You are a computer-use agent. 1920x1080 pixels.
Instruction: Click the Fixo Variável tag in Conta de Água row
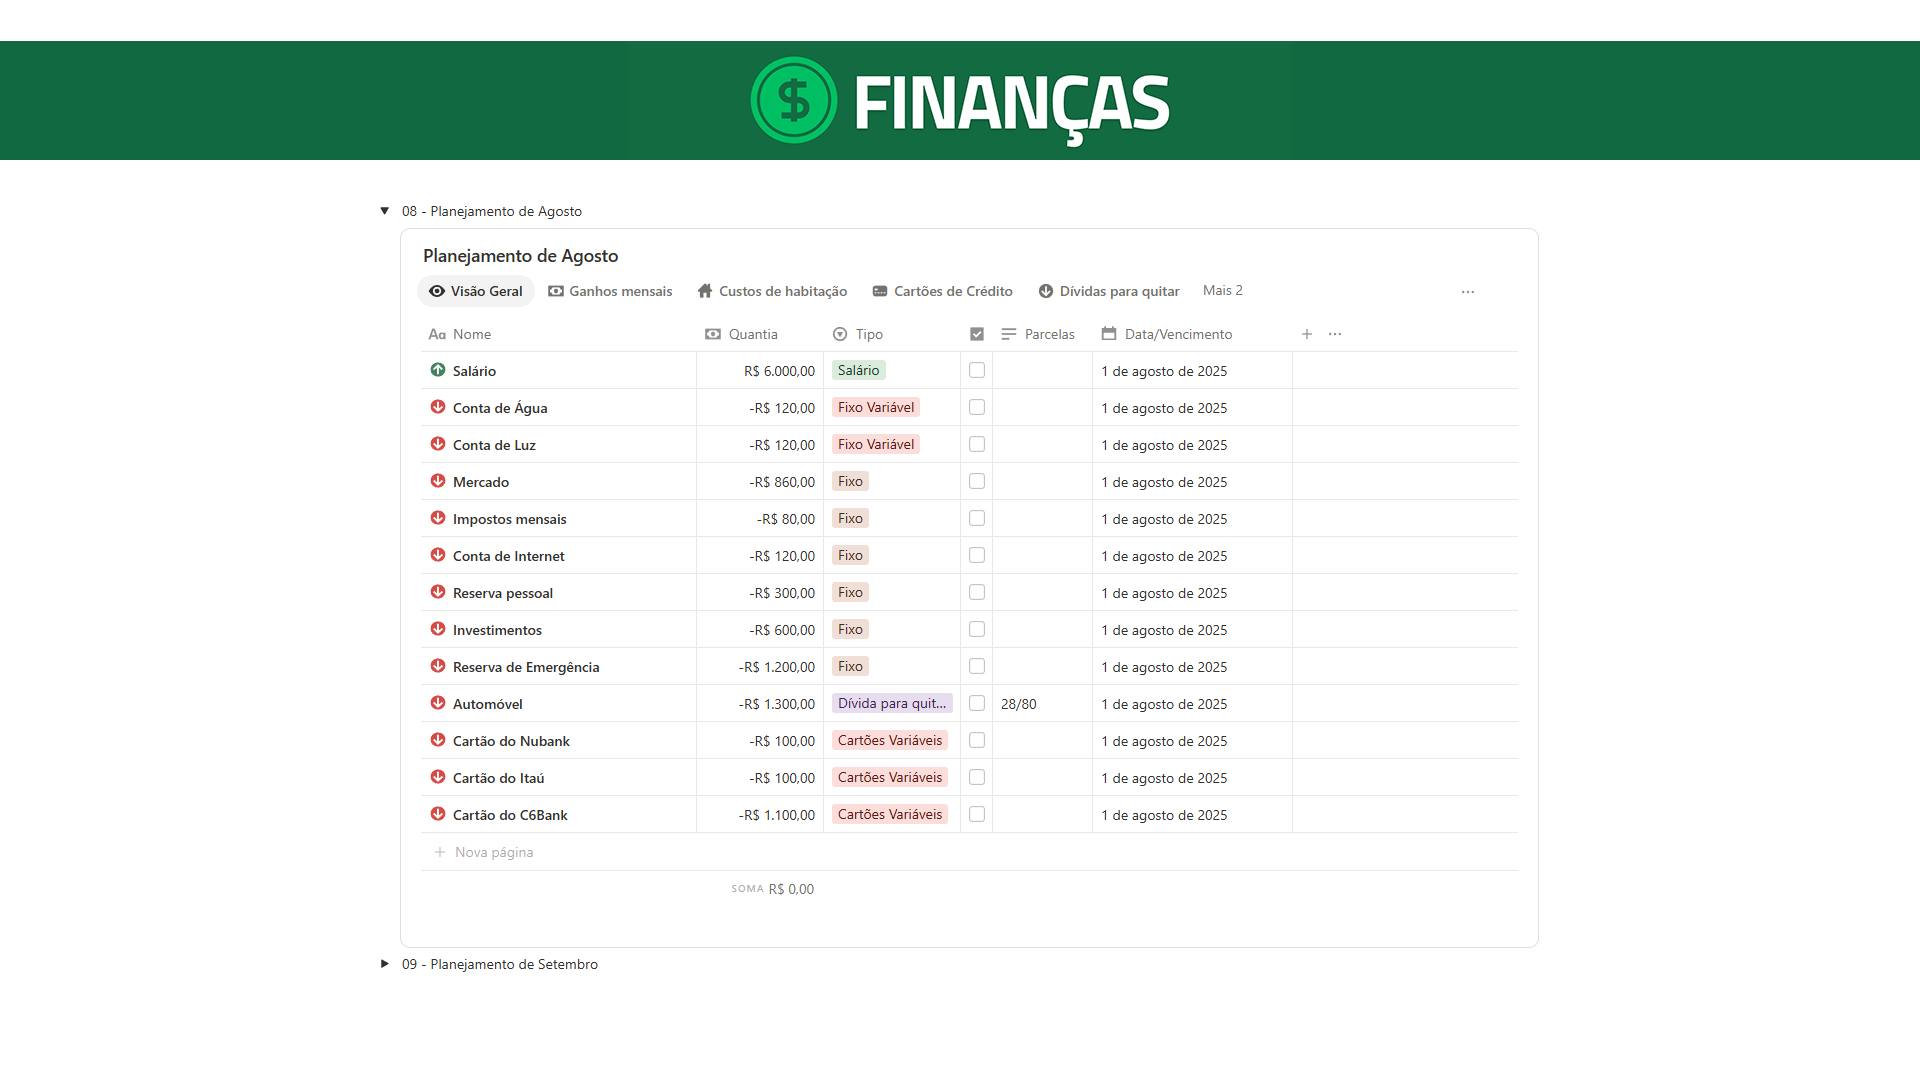876,407
